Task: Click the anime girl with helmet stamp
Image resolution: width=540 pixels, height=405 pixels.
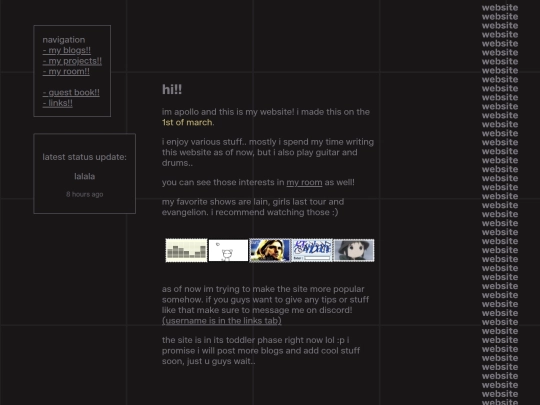Action: (354, 250)
